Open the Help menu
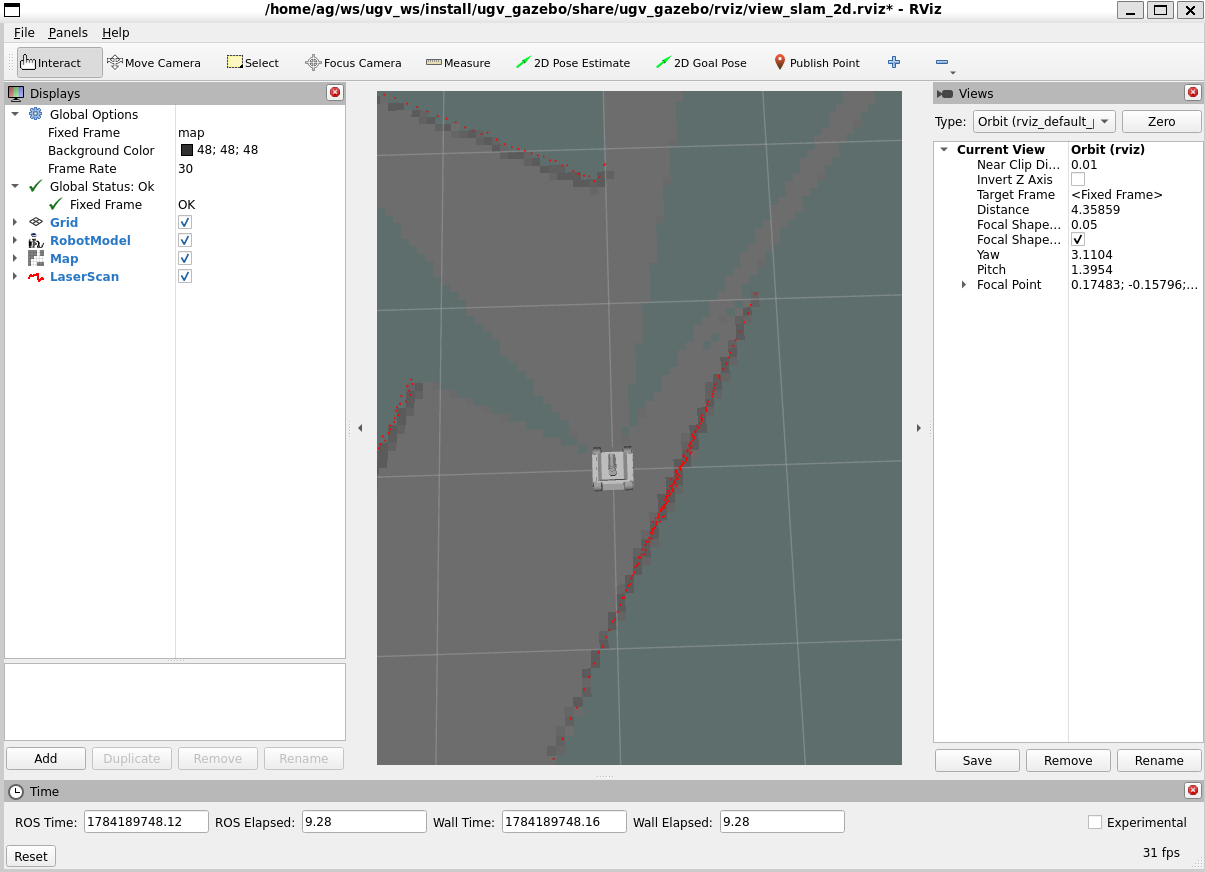Screen dimensions: 1205x872 click(x=116, y=32)
